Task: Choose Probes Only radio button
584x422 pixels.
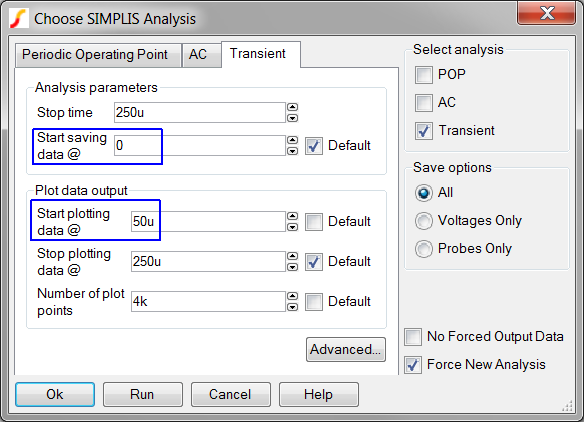Action: click(424, 249)
